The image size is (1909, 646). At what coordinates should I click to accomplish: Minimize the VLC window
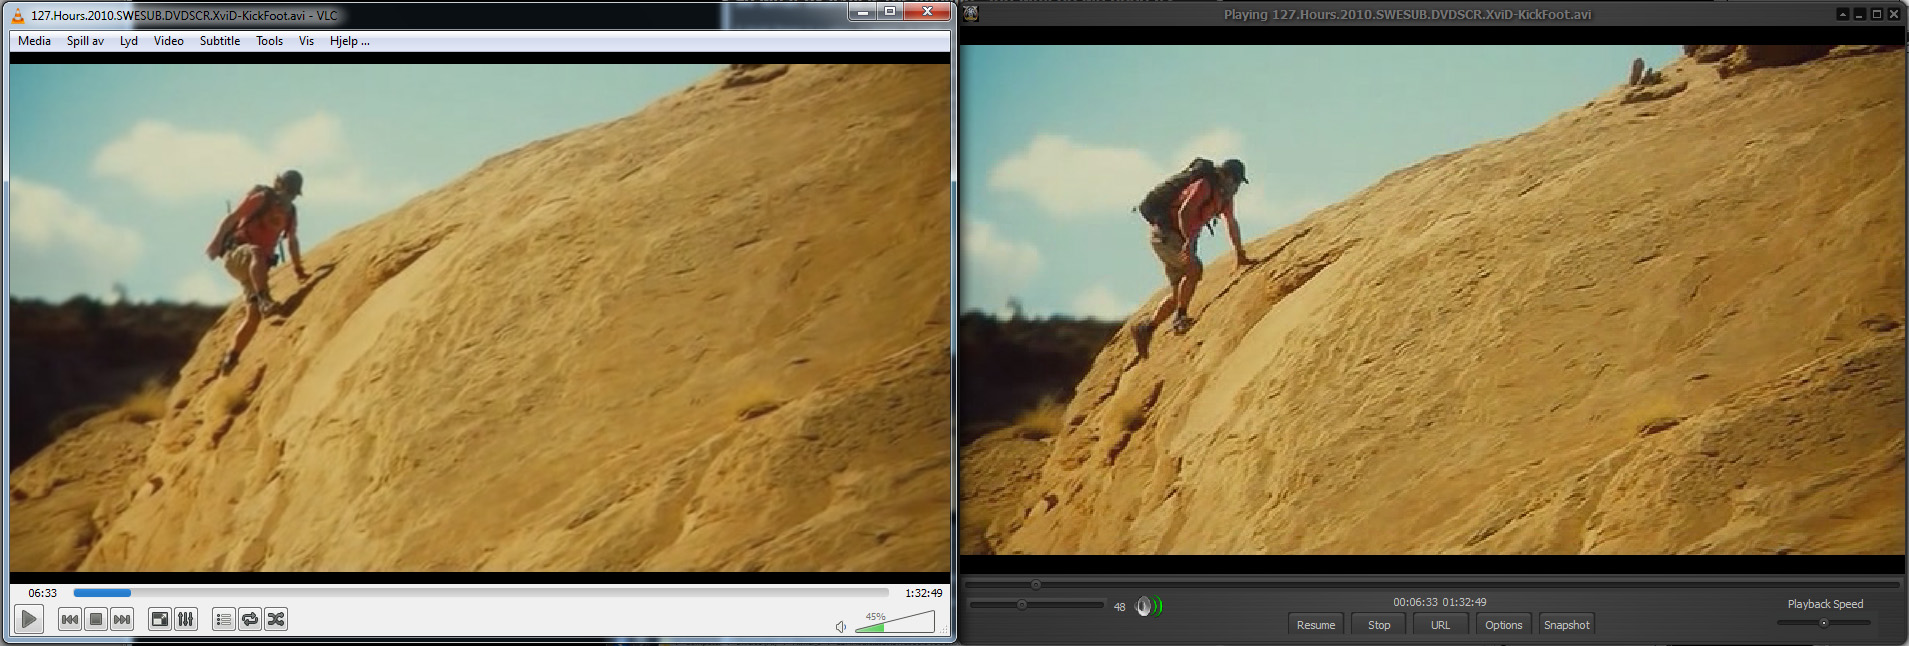click(863, 11)
